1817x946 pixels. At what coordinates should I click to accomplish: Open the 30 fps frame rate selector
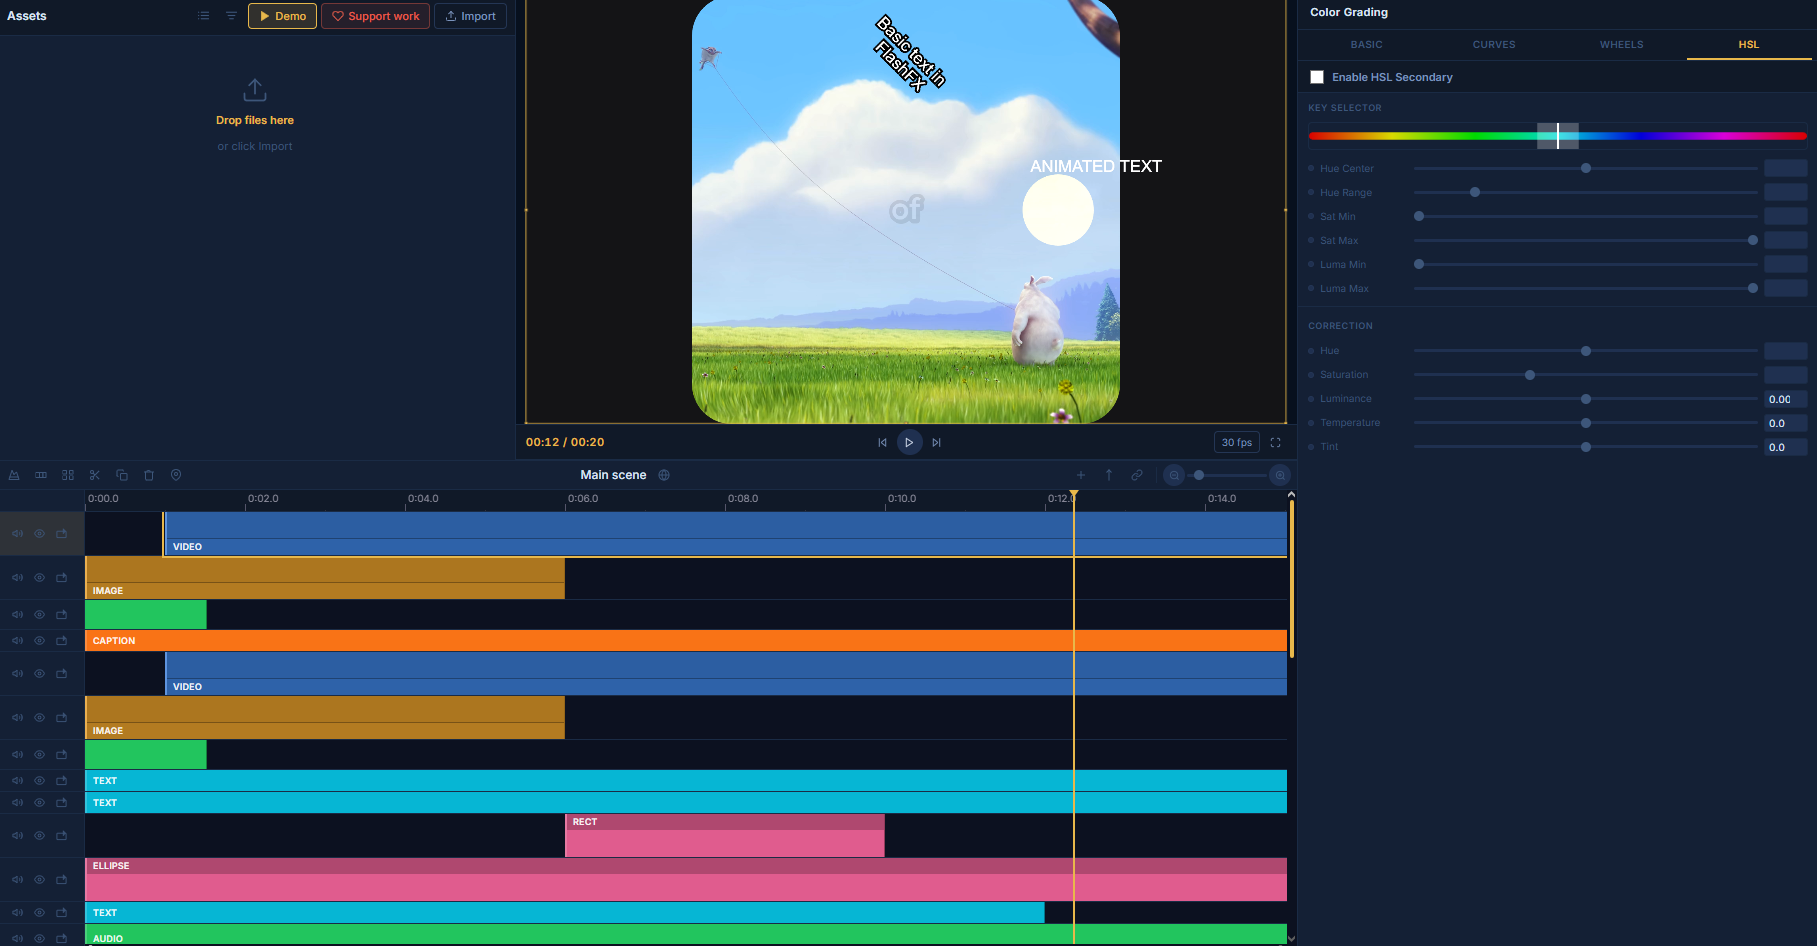(x=1236, y=442)
